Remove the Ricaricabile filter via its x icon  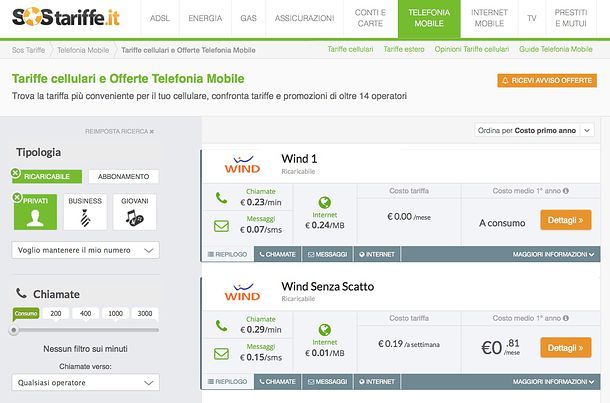(x=16, y=172)
